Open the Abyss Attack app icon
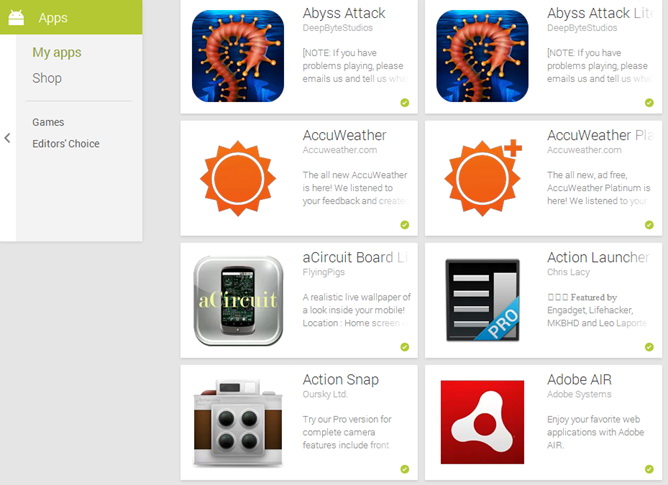This screenshot has width=668, height=485. [238, 56]
